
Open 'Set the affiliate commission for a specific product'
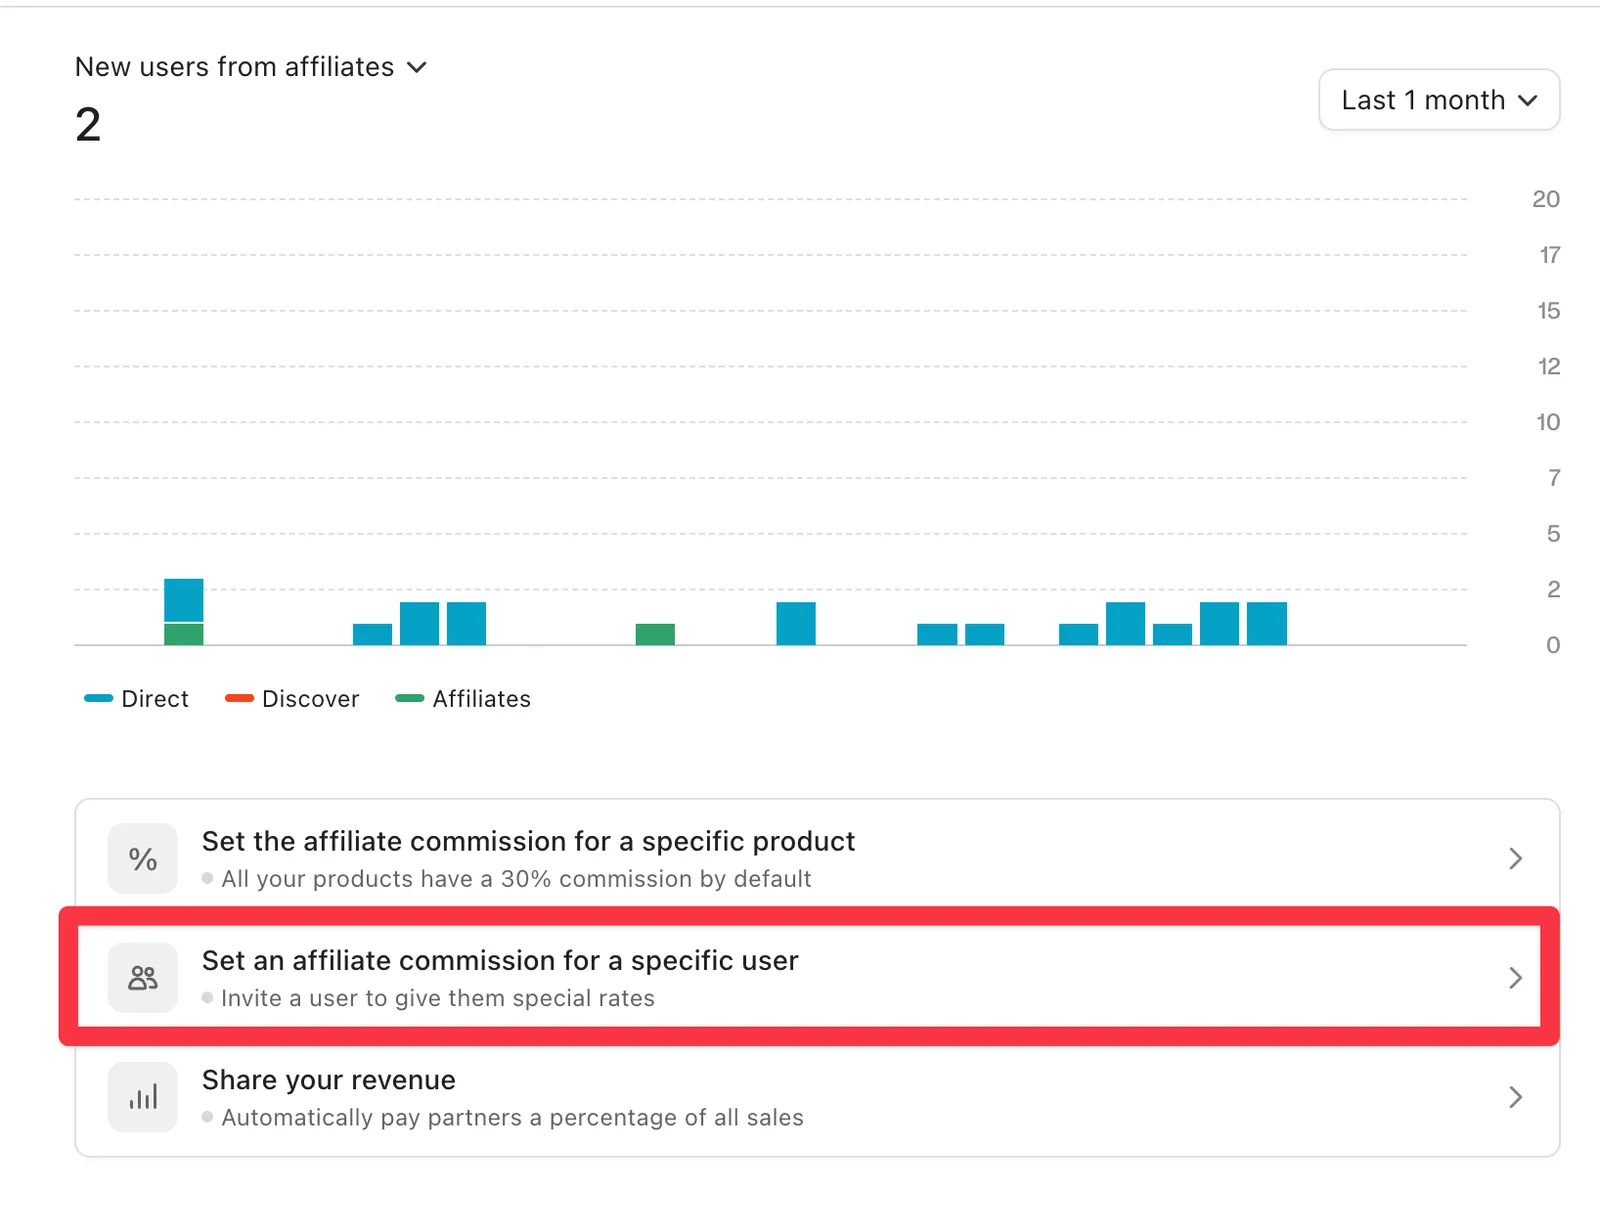[x=817, y=859]
